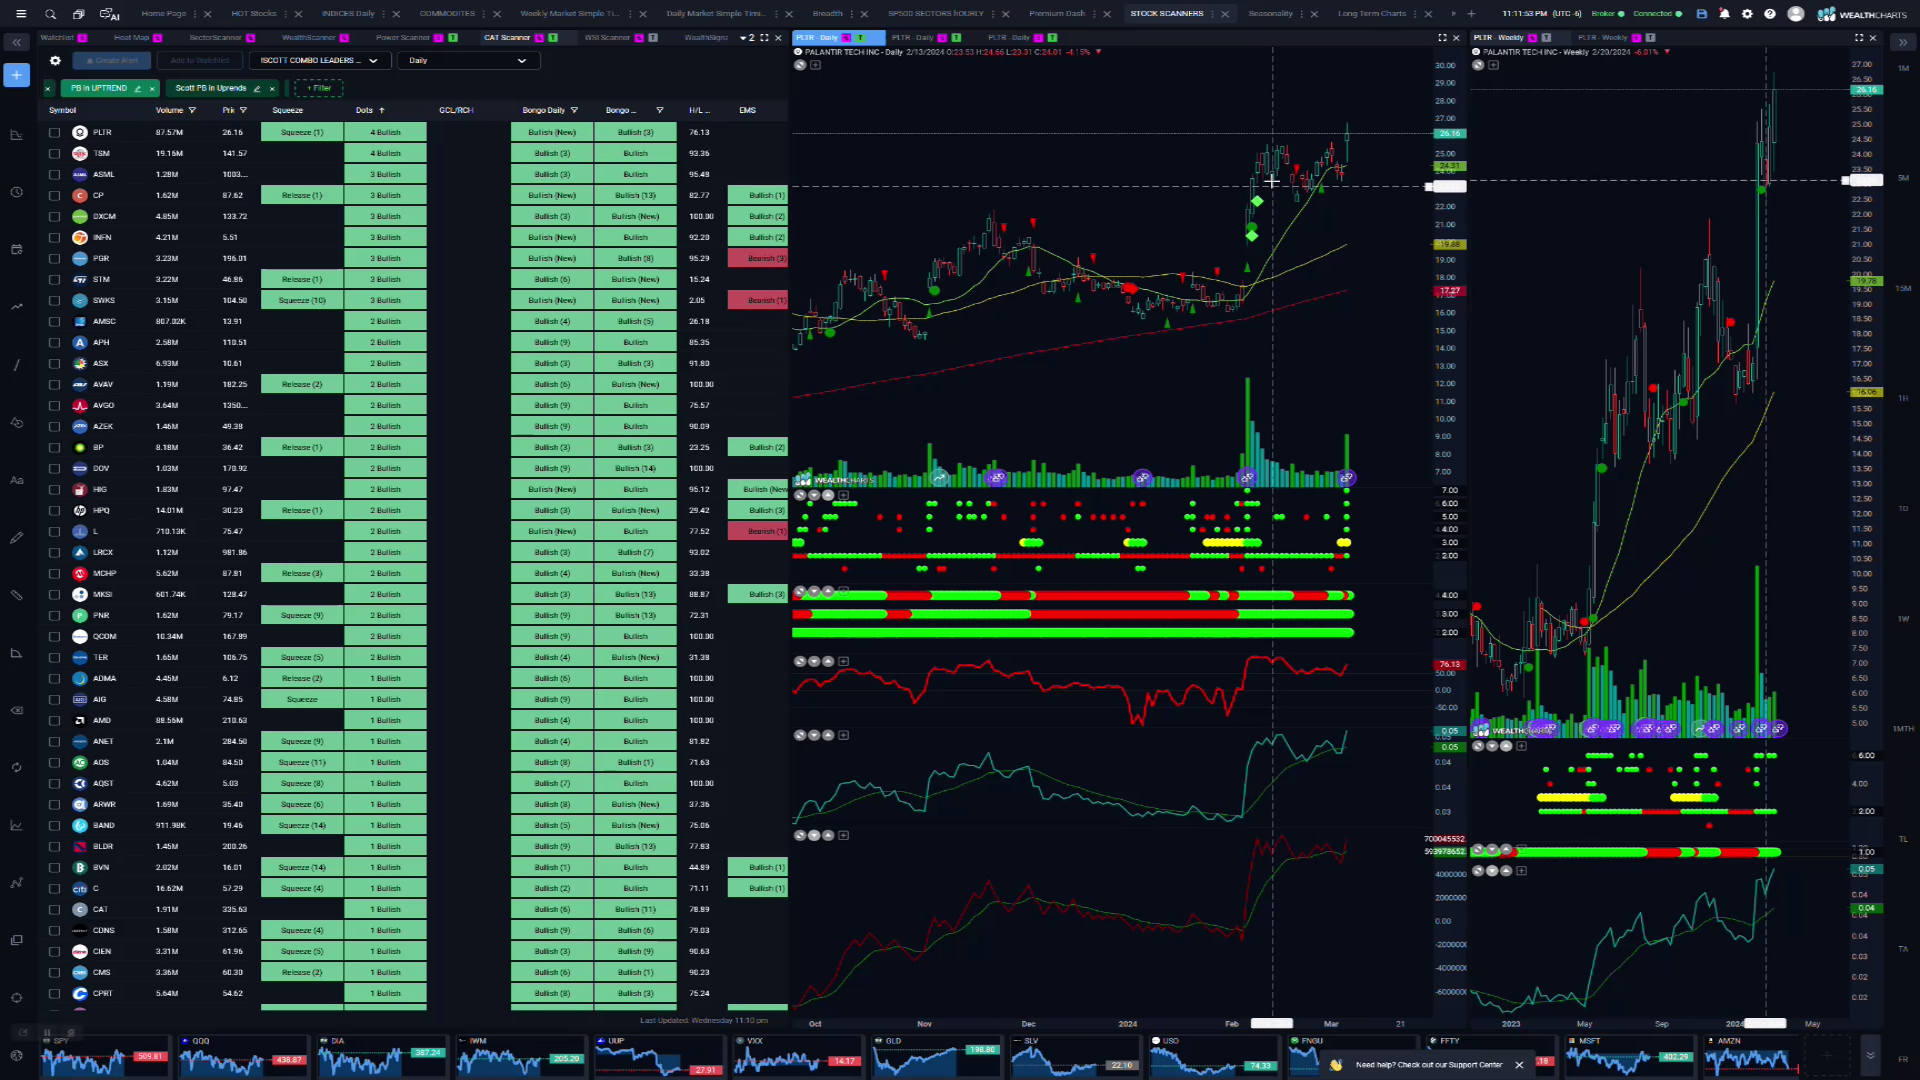Switch to the Long Term Charts tab
This screenshot has width=1920, height=1080.
click(x=1372, y=14)
